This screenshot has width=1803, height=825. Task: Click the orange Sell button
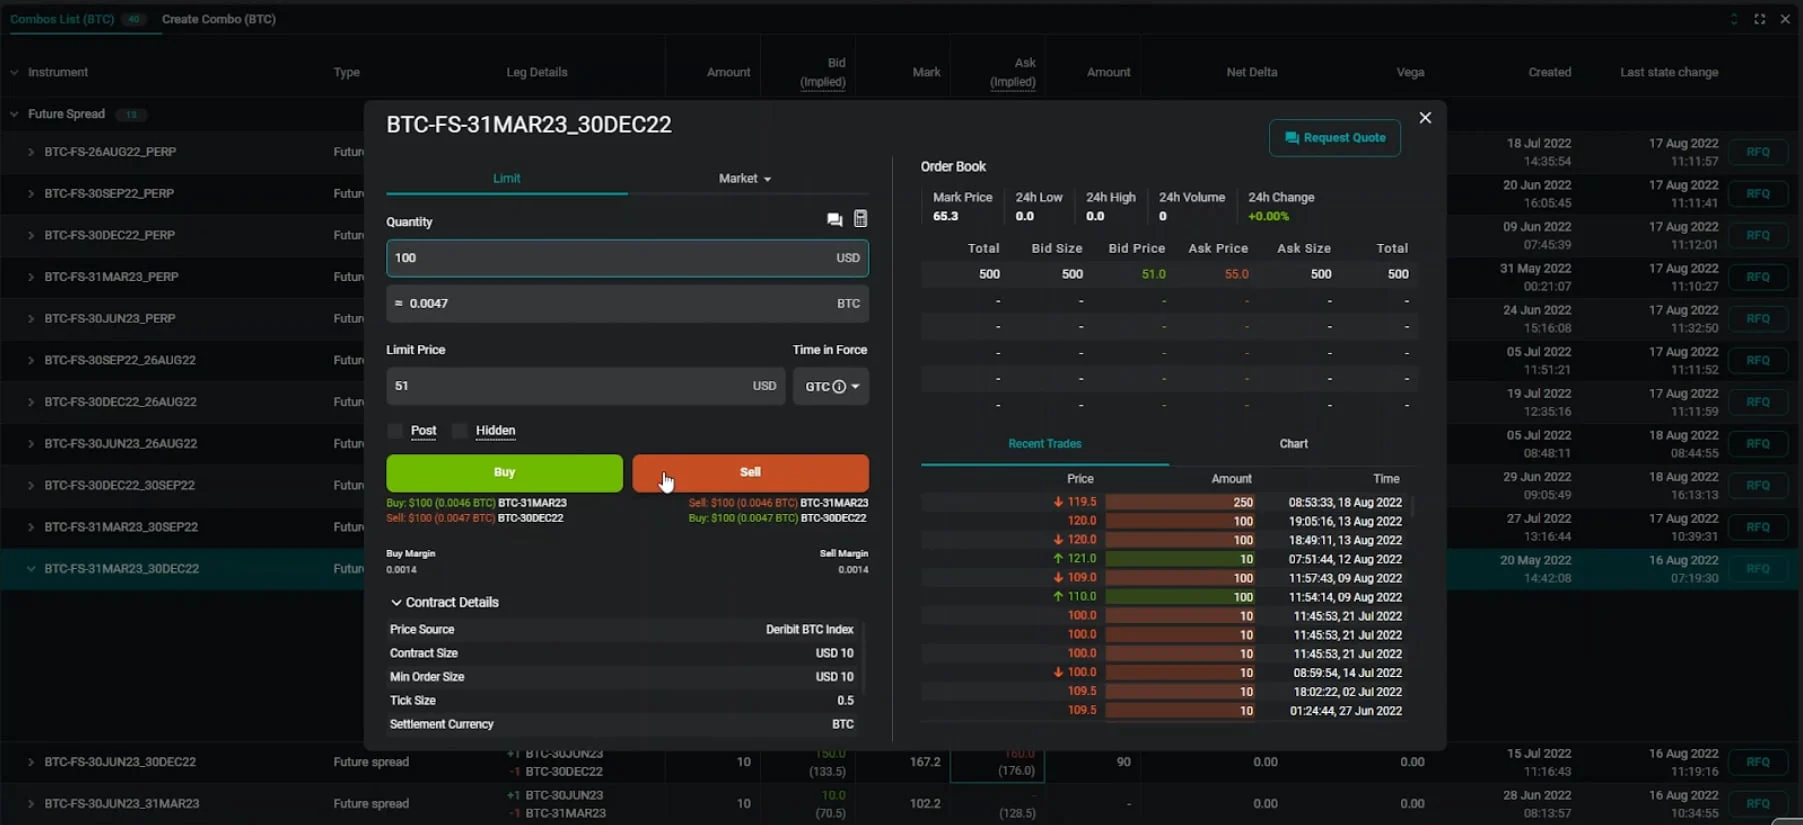[750, 473]
